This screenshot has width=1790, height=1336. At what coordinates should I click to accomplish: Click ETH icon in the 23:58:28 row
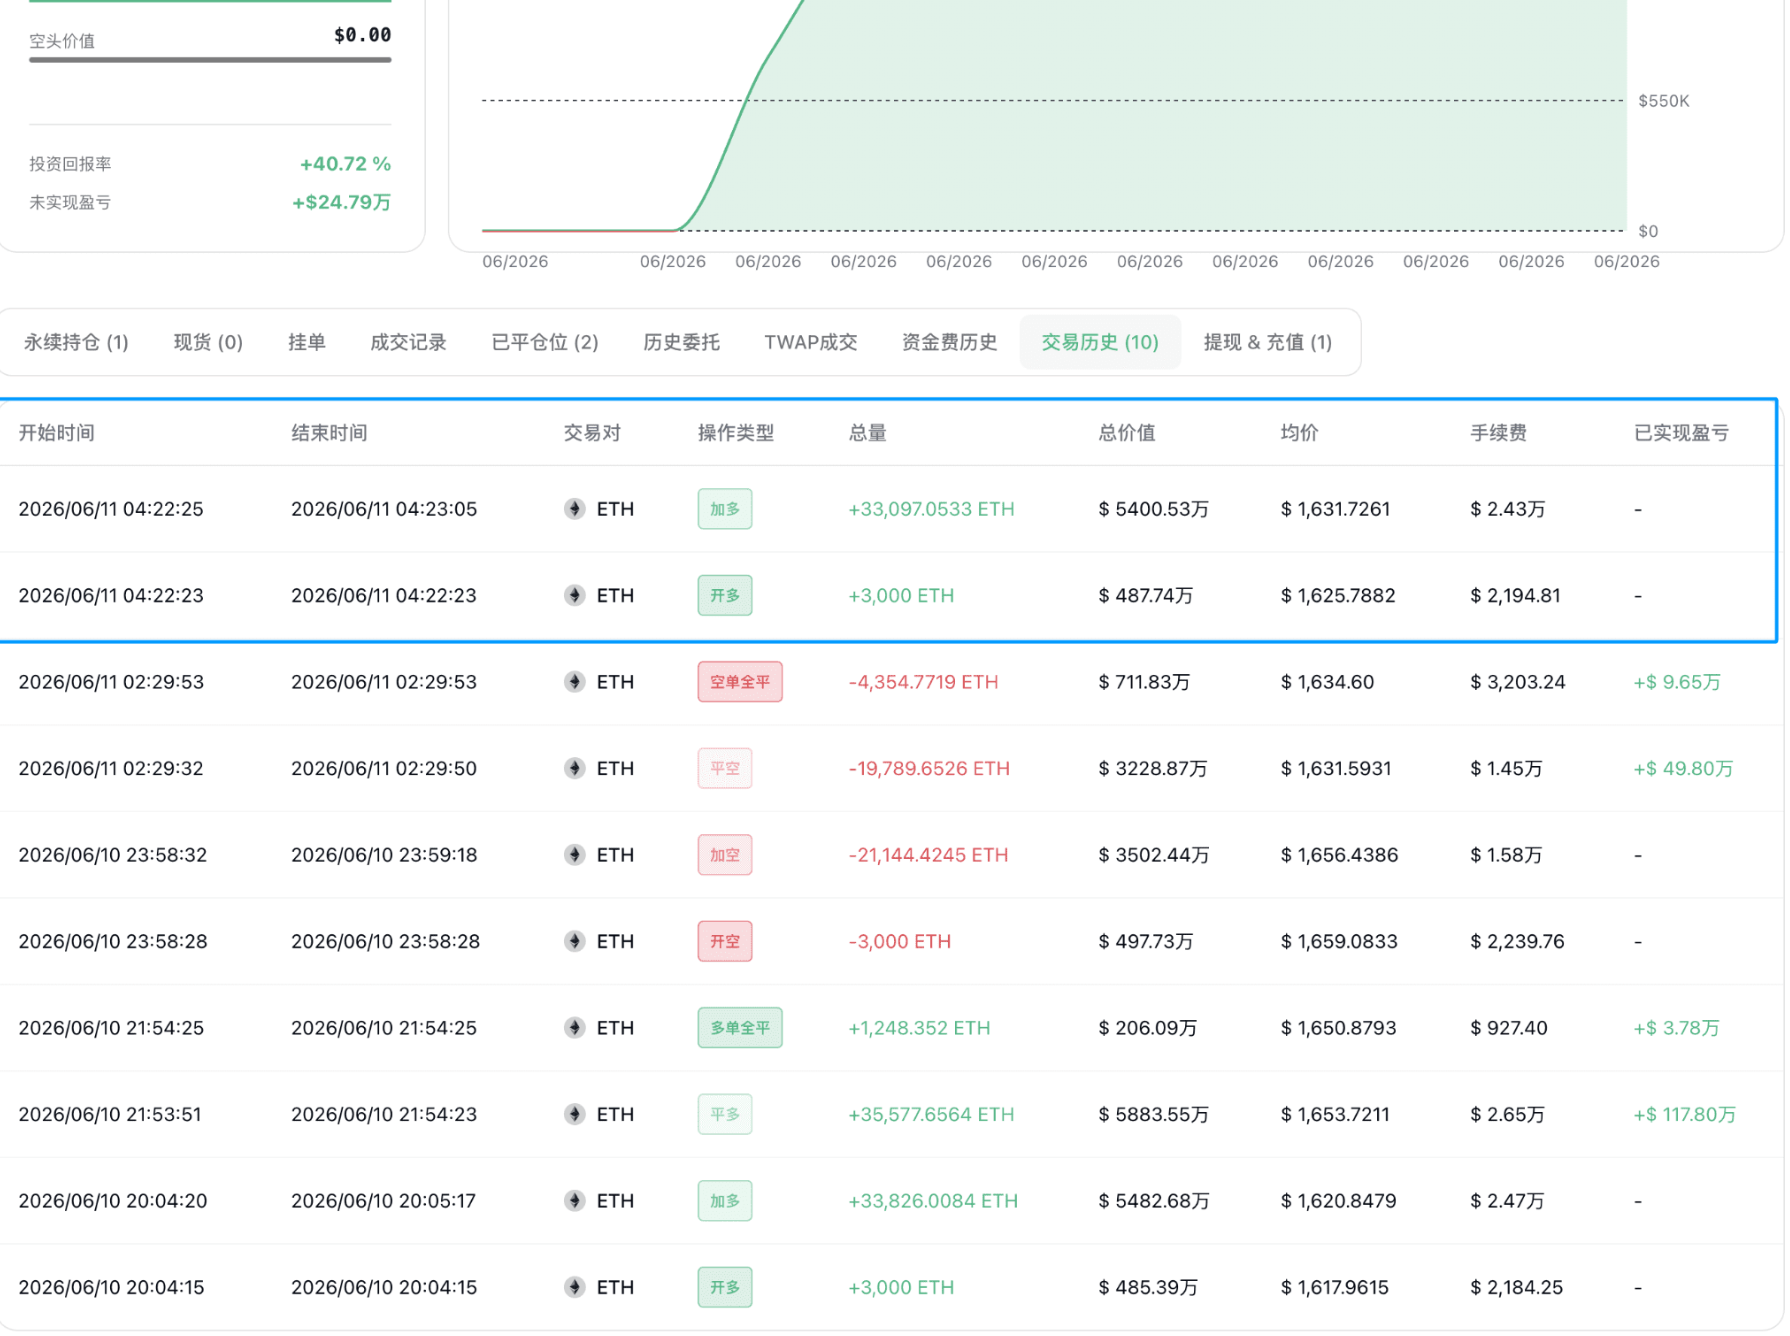(x=574, y=941)
